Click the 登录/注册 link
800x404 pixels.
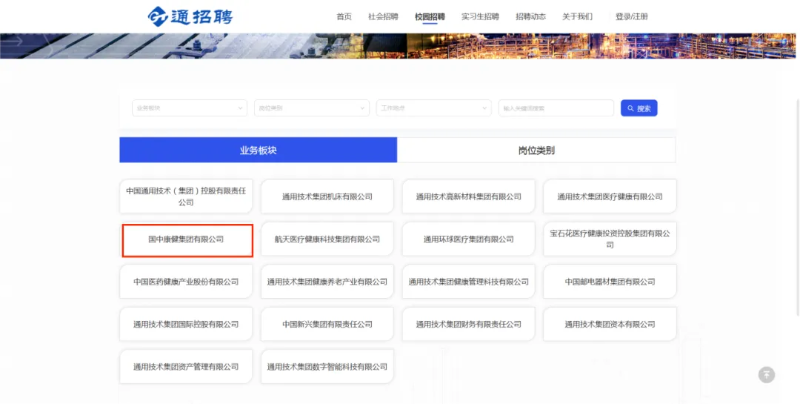(x=631, y=17)
